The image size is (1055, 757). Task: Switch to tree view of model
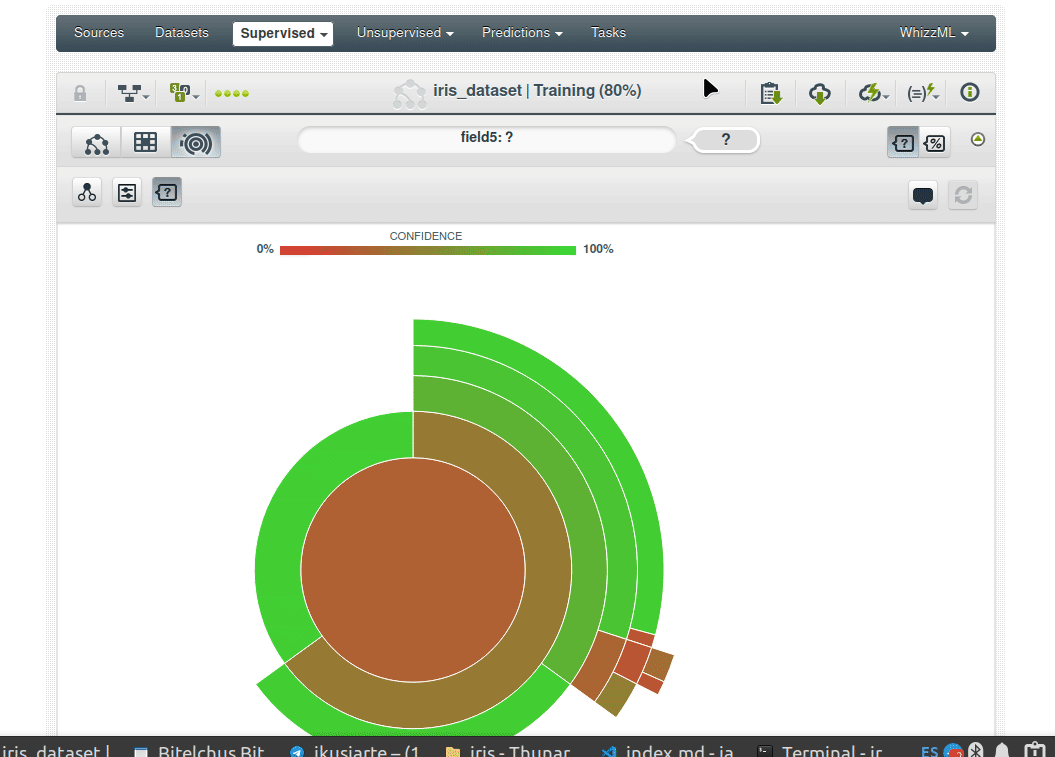97,143
